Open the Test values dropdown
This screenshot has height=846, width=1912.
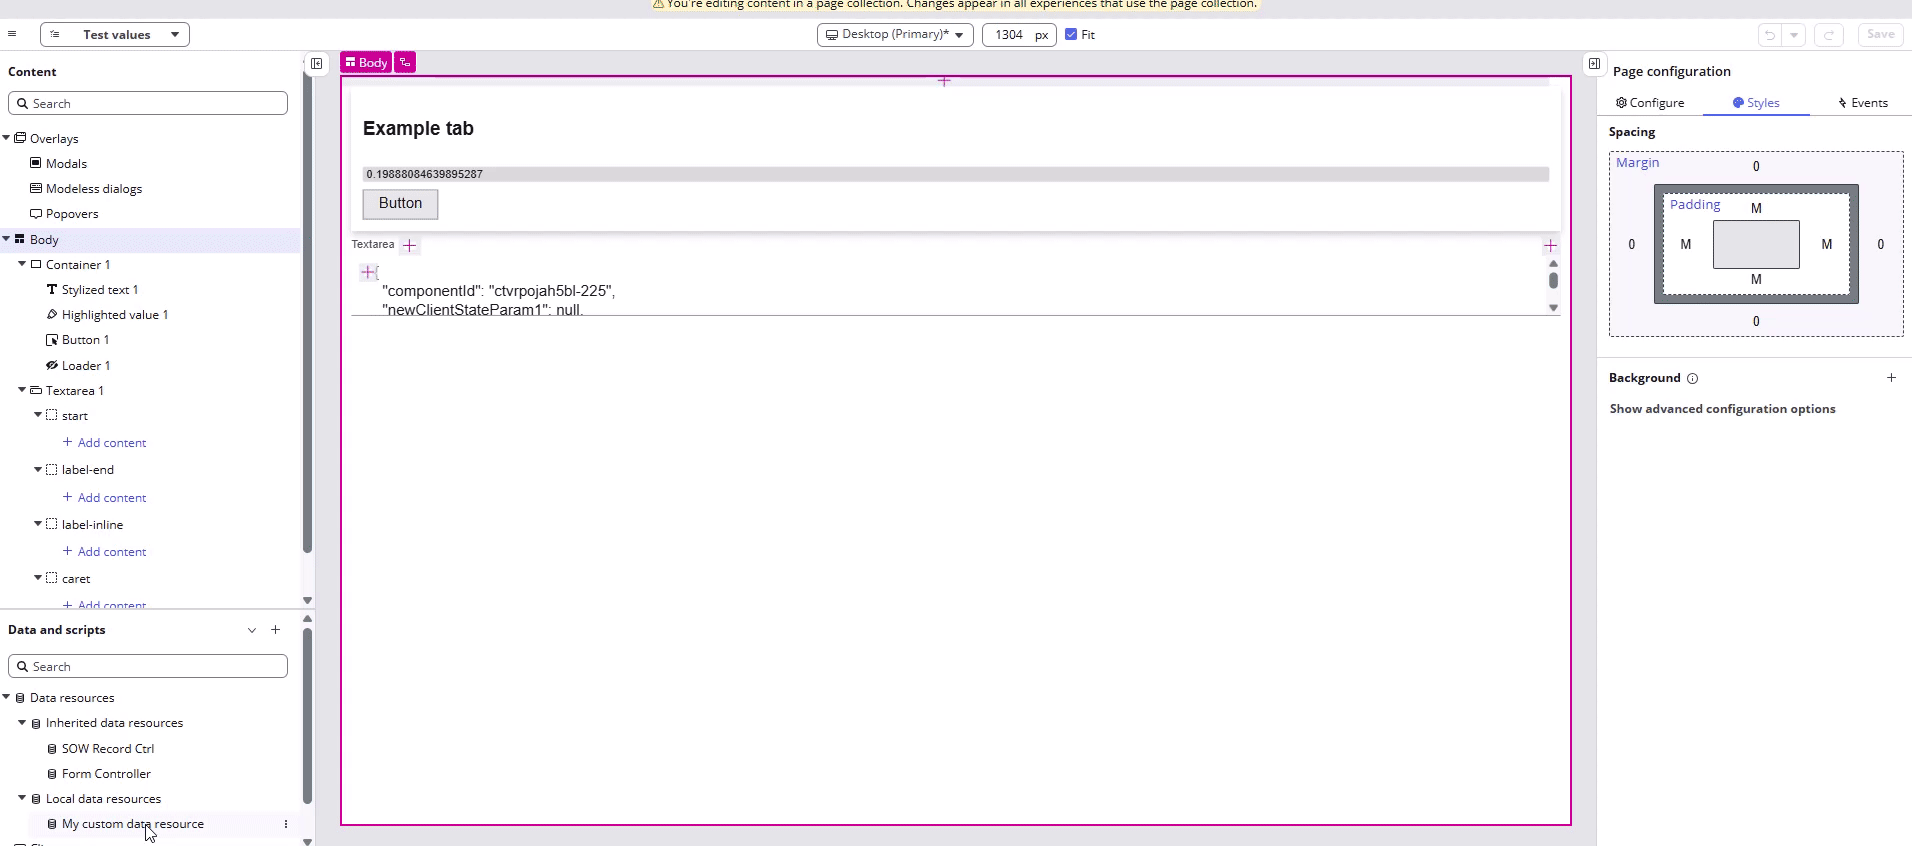[115, 34]
